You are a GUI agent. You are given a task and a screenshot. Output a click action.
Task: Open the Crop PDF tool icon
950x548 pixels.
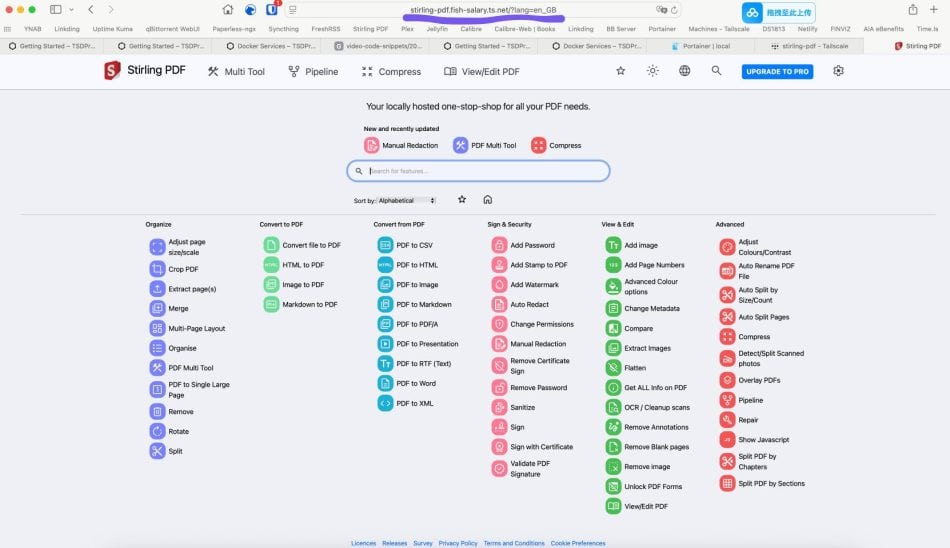coord(158,269)
